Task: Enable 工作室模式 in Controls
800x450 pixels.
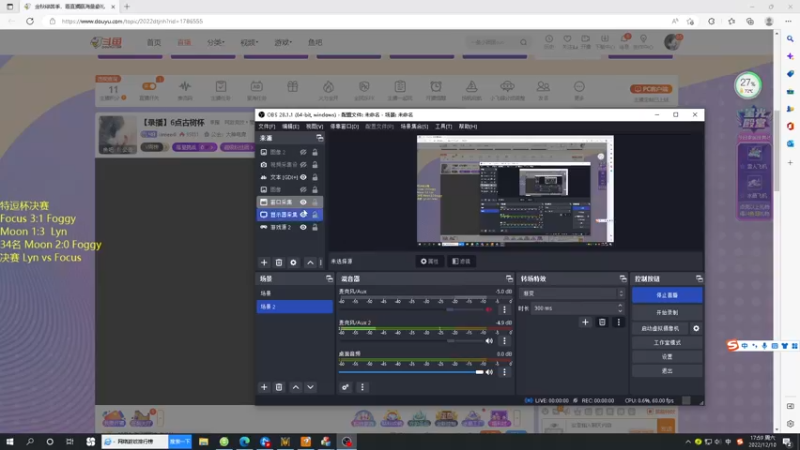Action: 667,342
